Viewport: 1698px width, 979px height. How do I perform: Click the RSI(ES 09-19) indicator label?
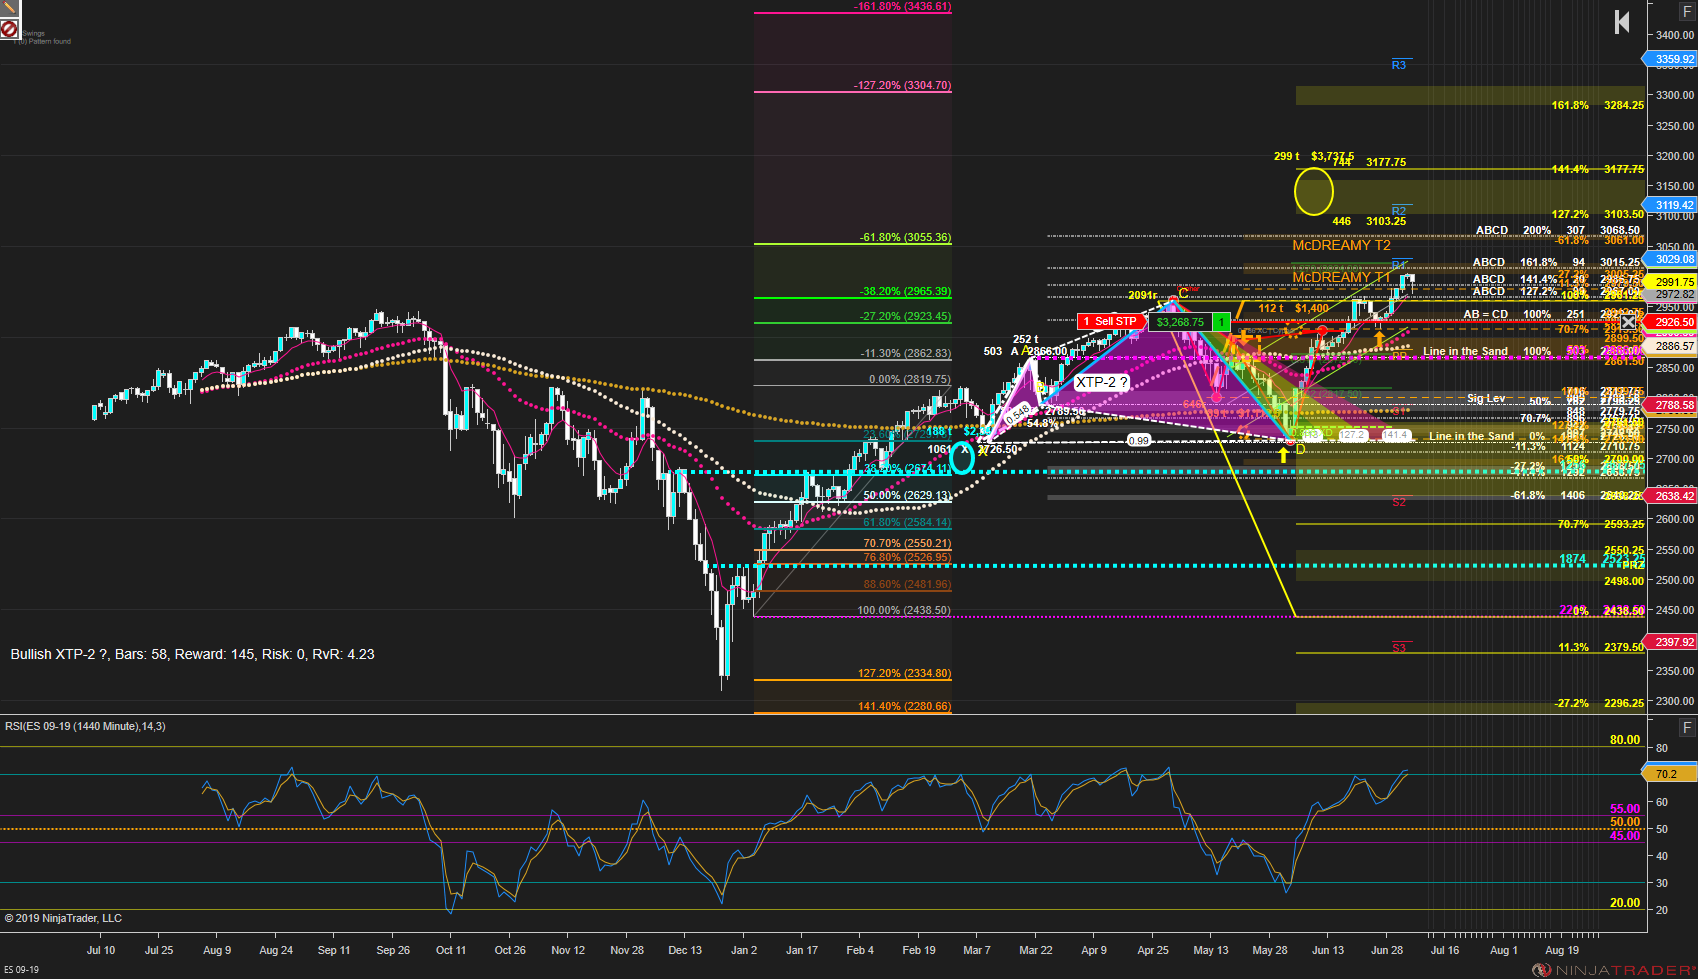(85, 726)
